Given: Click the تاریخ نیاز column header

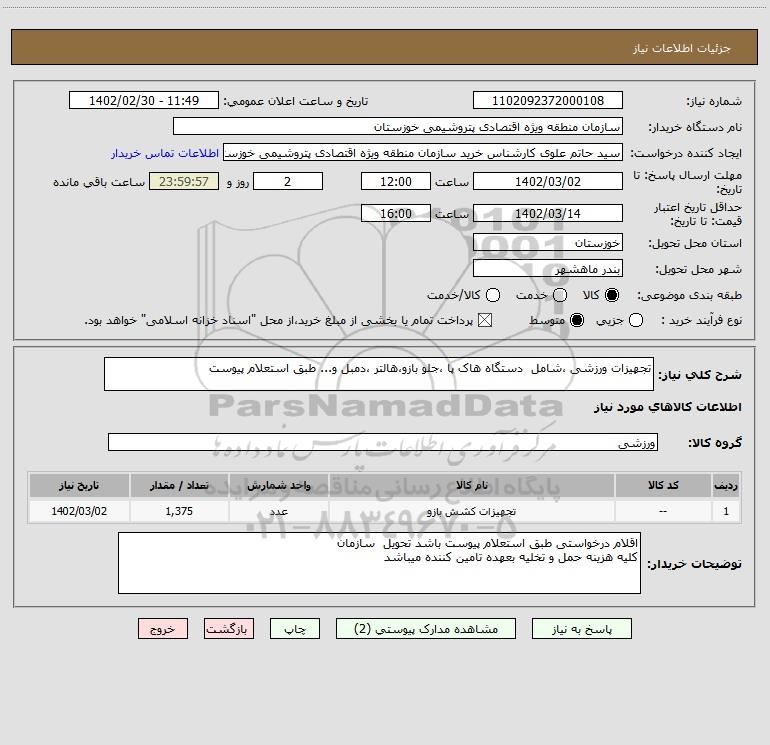Looking at the screenshot, I should tap(79, 485).
